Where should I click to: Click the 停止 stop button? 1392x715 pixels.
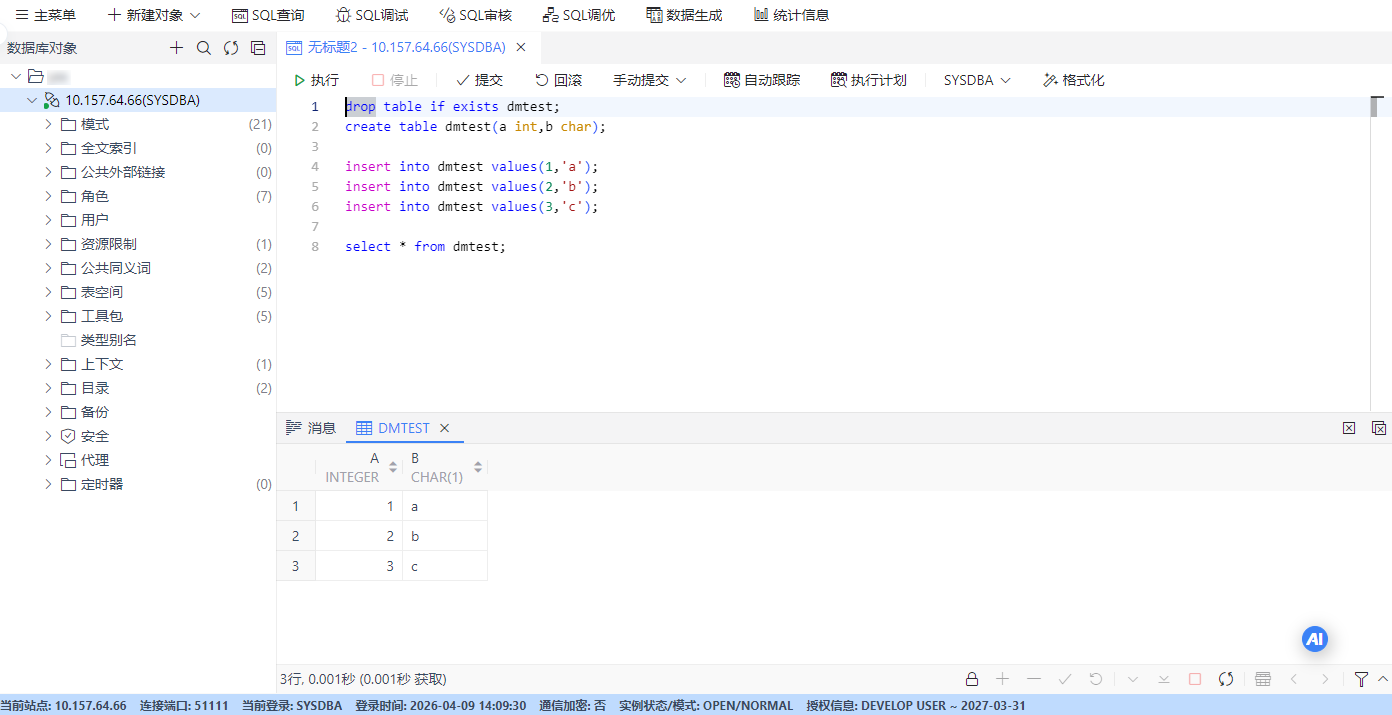coord(395,80)
